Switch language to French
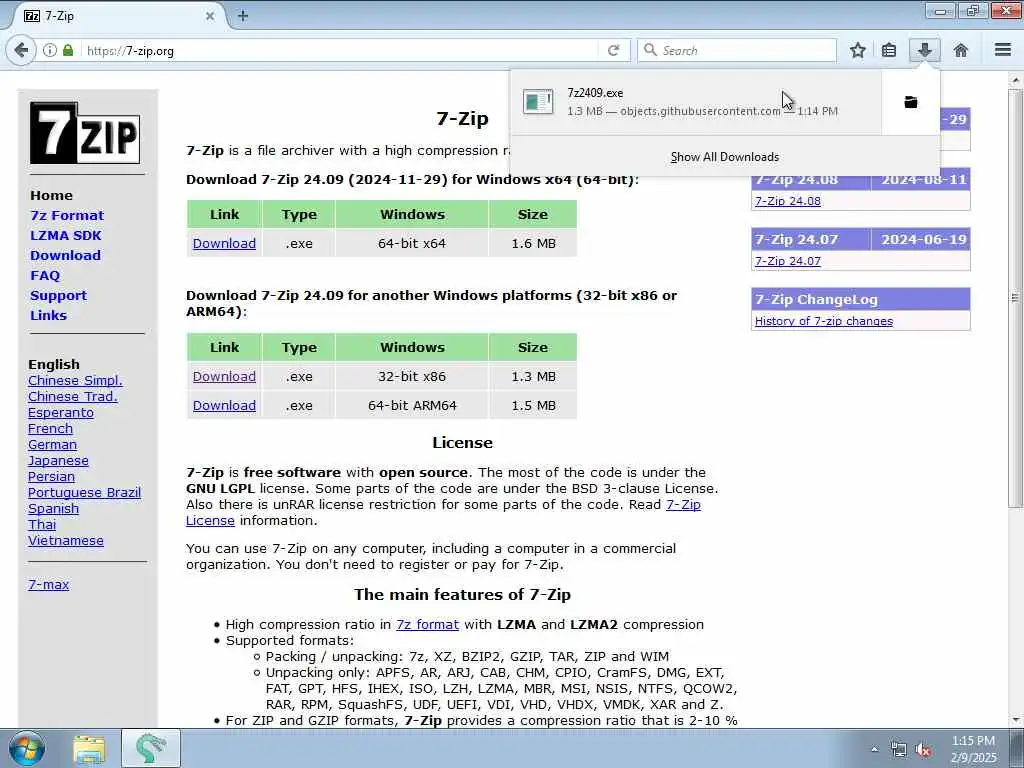 (50, 428)
